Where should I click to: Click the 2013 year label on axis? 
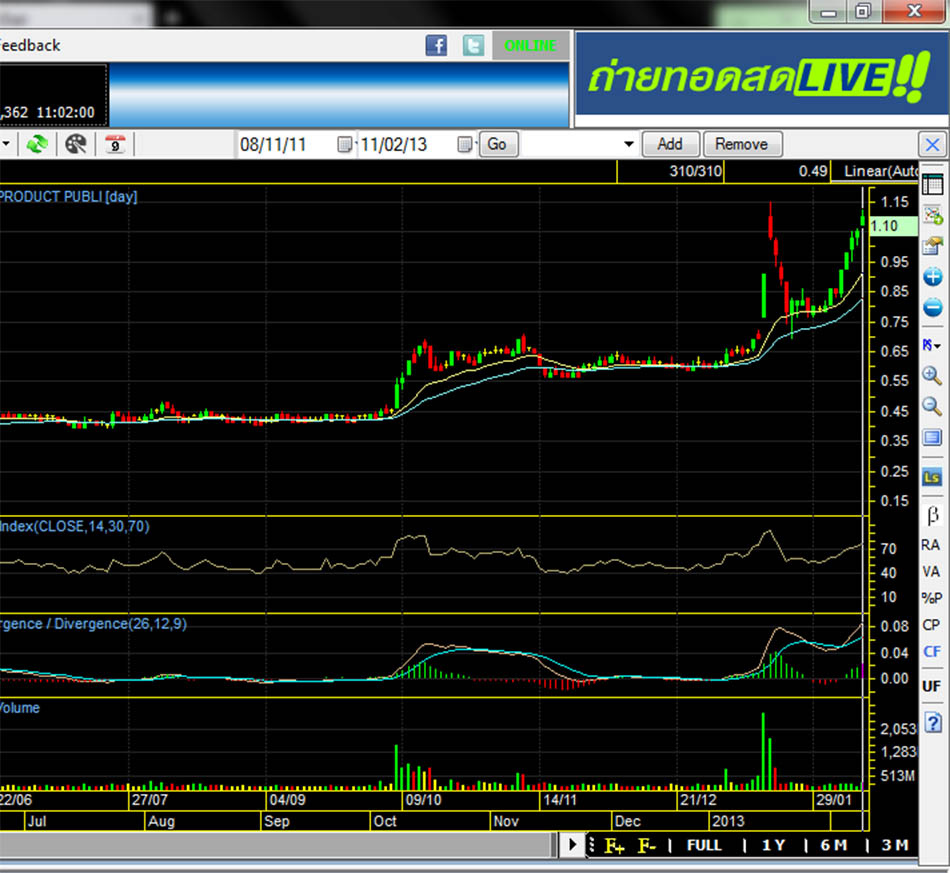point(728,822)
